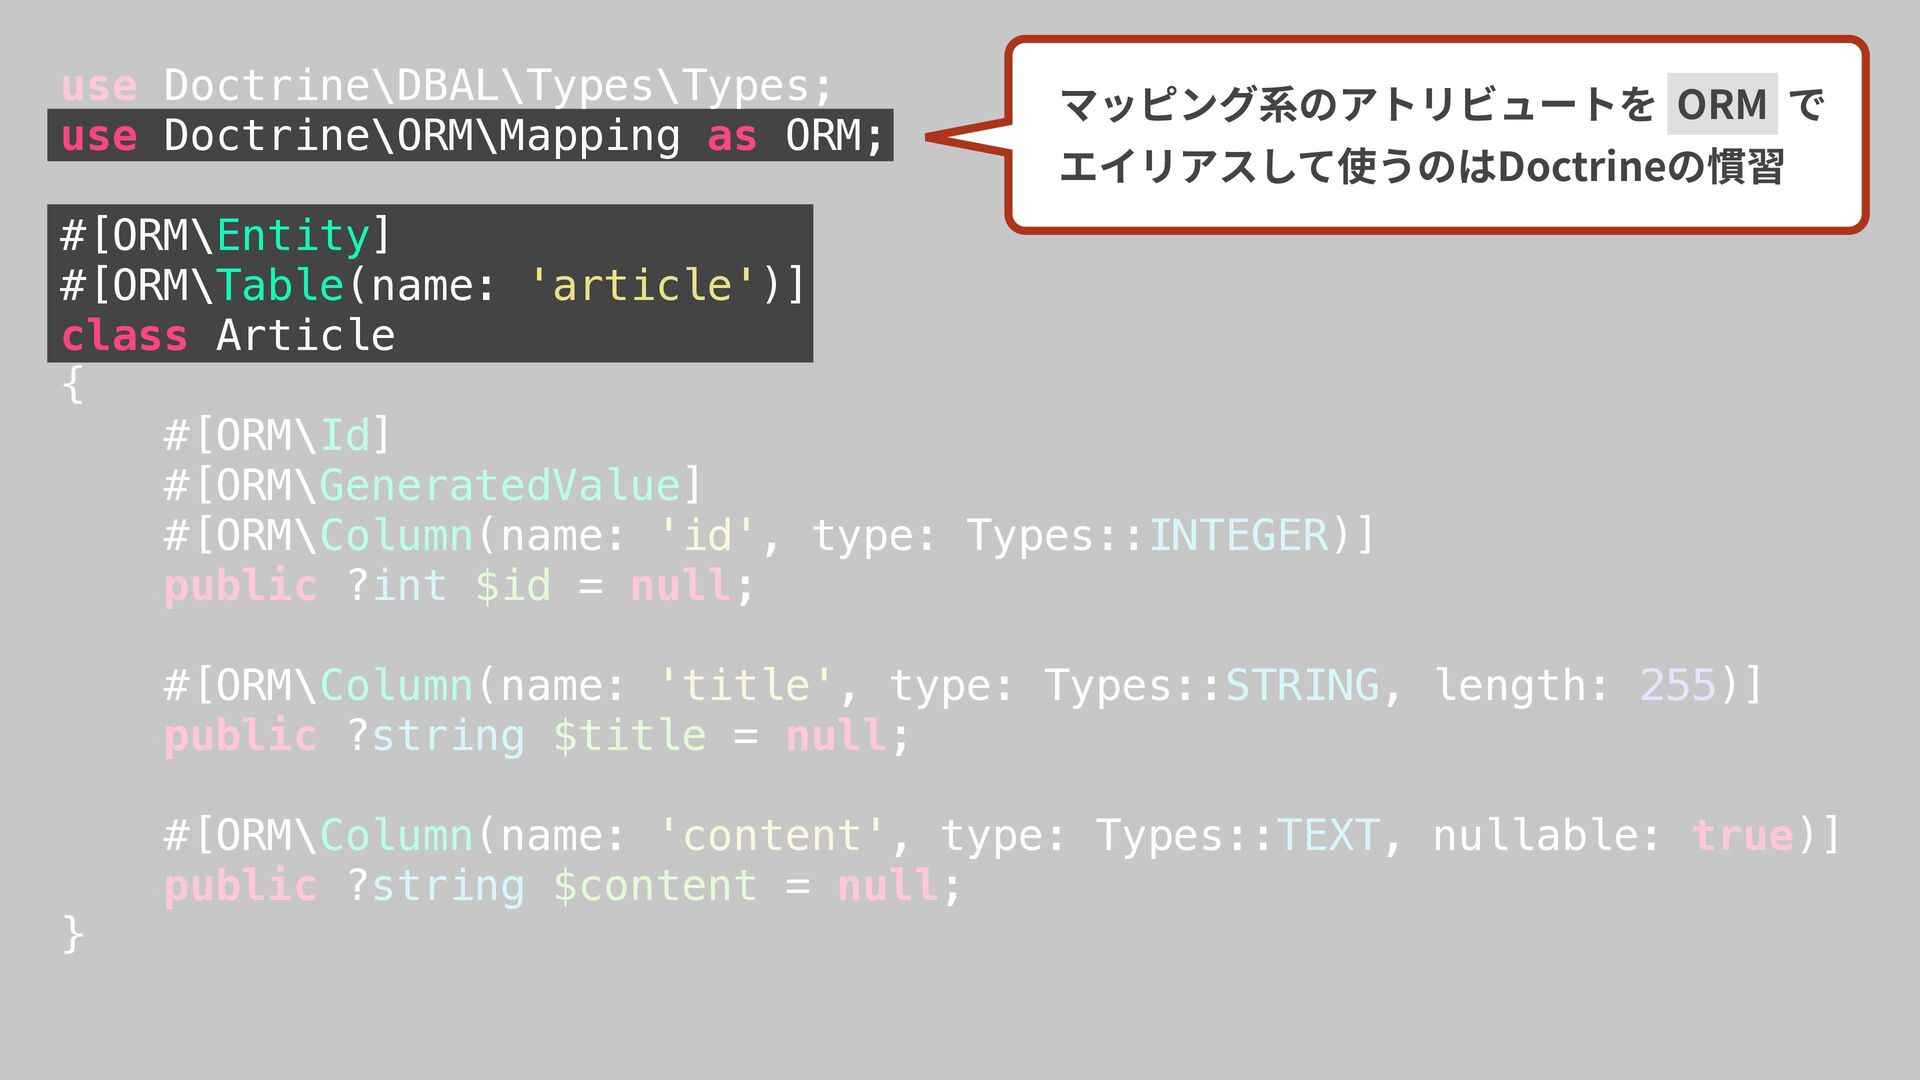Image resolution: width=1920 pixels, height=1080 pixels.
Task: Click the '$title' property variable
Action: click(629, 736)
